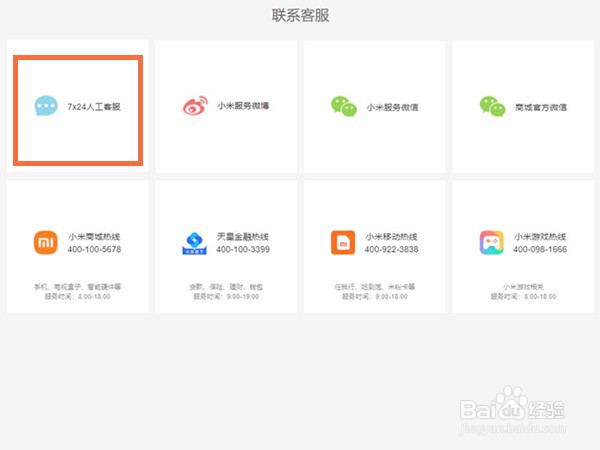Select 天星金融热线 title text
600x450 pixels.
pyautogui.click(x=243, y=236)
